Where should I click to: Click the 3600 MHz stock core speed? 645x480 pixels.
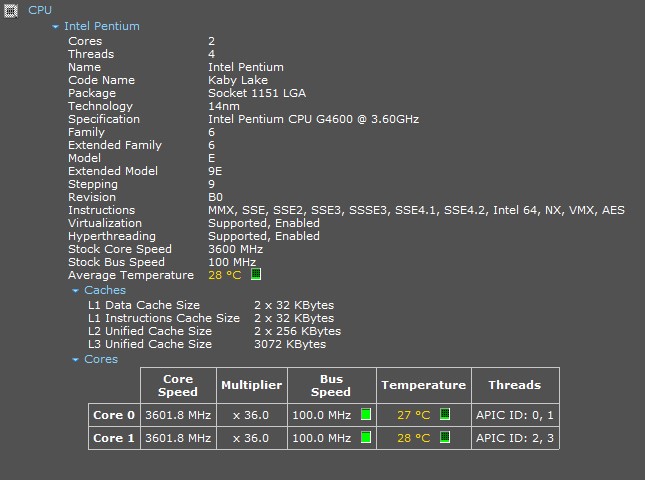(x=235, y=249)
